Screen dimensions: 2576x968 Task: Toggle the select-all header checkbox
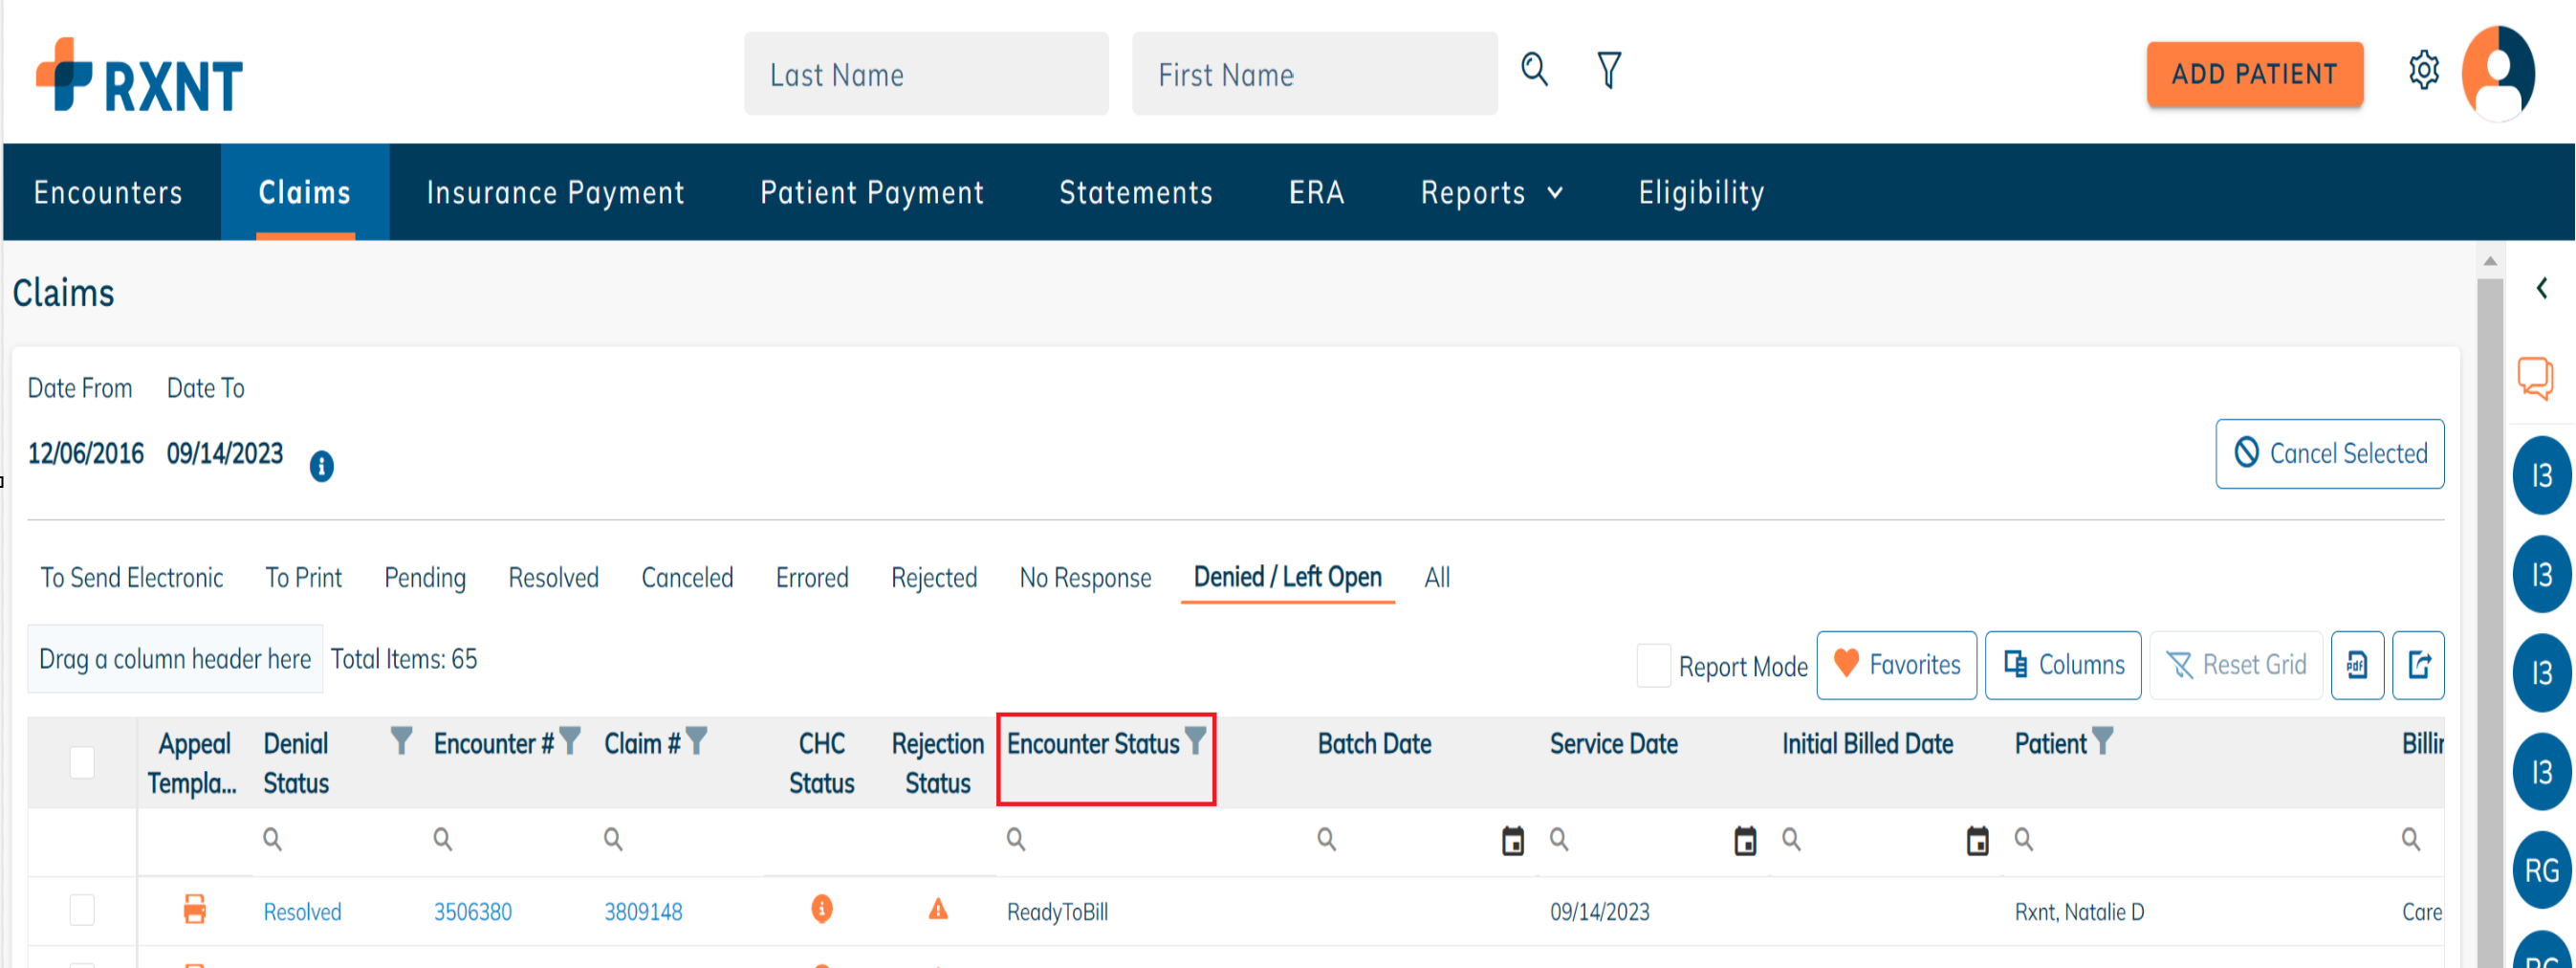pos(82,763)
